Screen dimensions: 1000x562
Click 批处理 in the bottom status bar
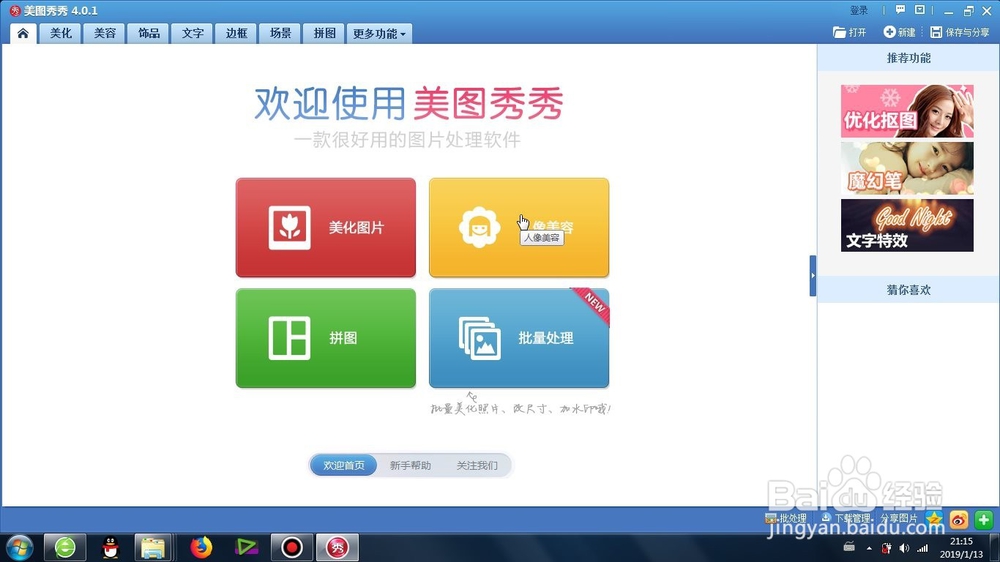[786, 519]
